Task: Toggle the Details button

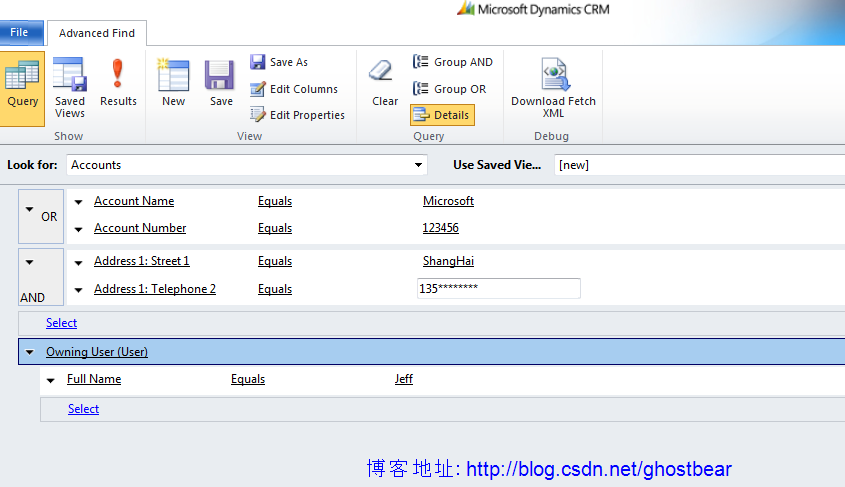Action: tap(442, 115)
